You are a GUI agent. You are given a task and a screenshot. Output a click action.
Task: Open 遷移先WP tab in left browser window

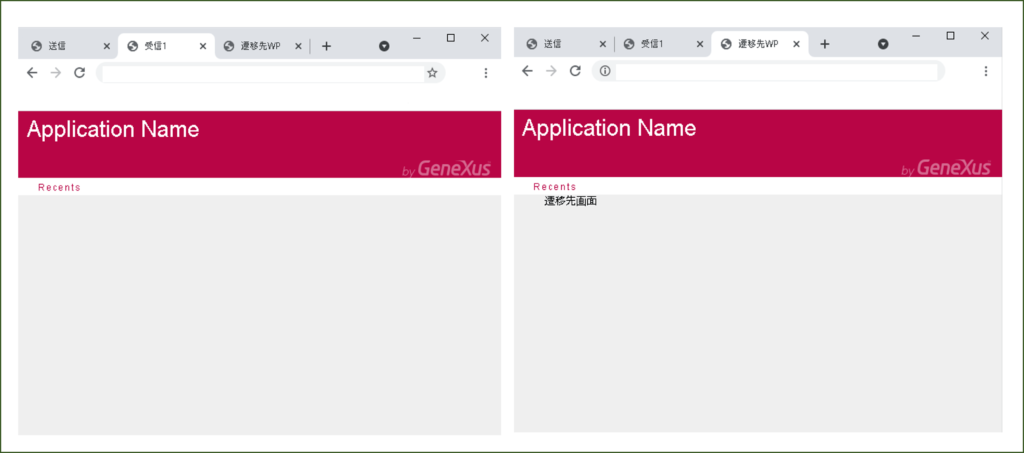(262, 46)
